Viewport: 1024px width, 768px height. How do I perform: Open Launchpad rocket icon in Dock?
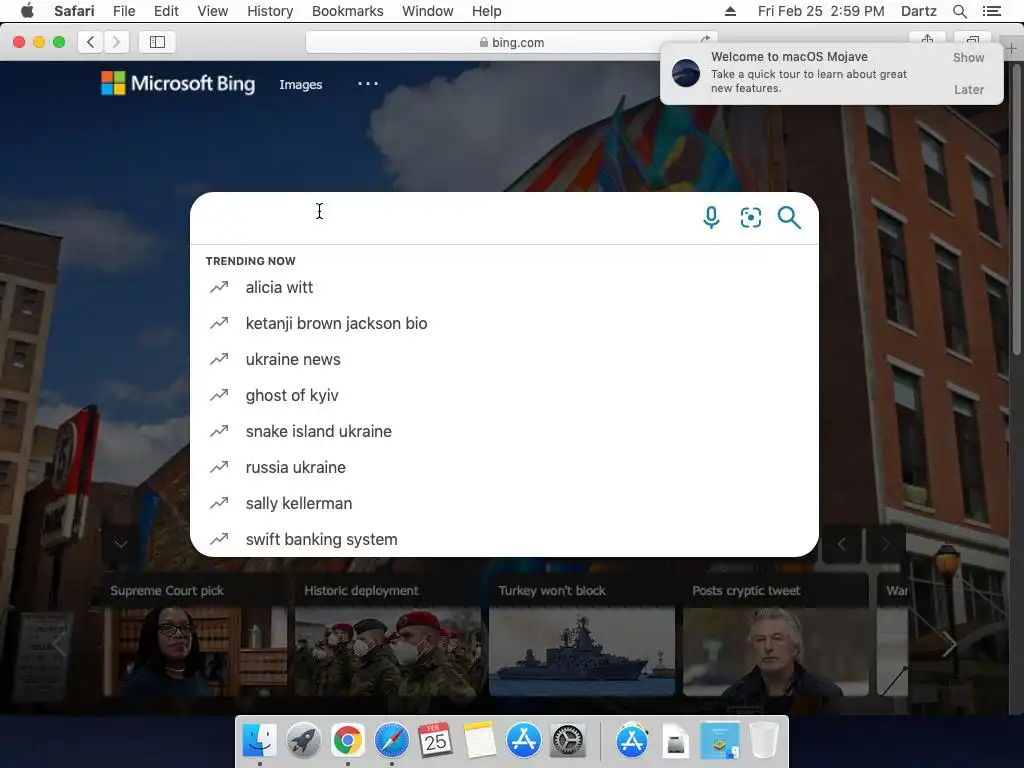point(304,741)
